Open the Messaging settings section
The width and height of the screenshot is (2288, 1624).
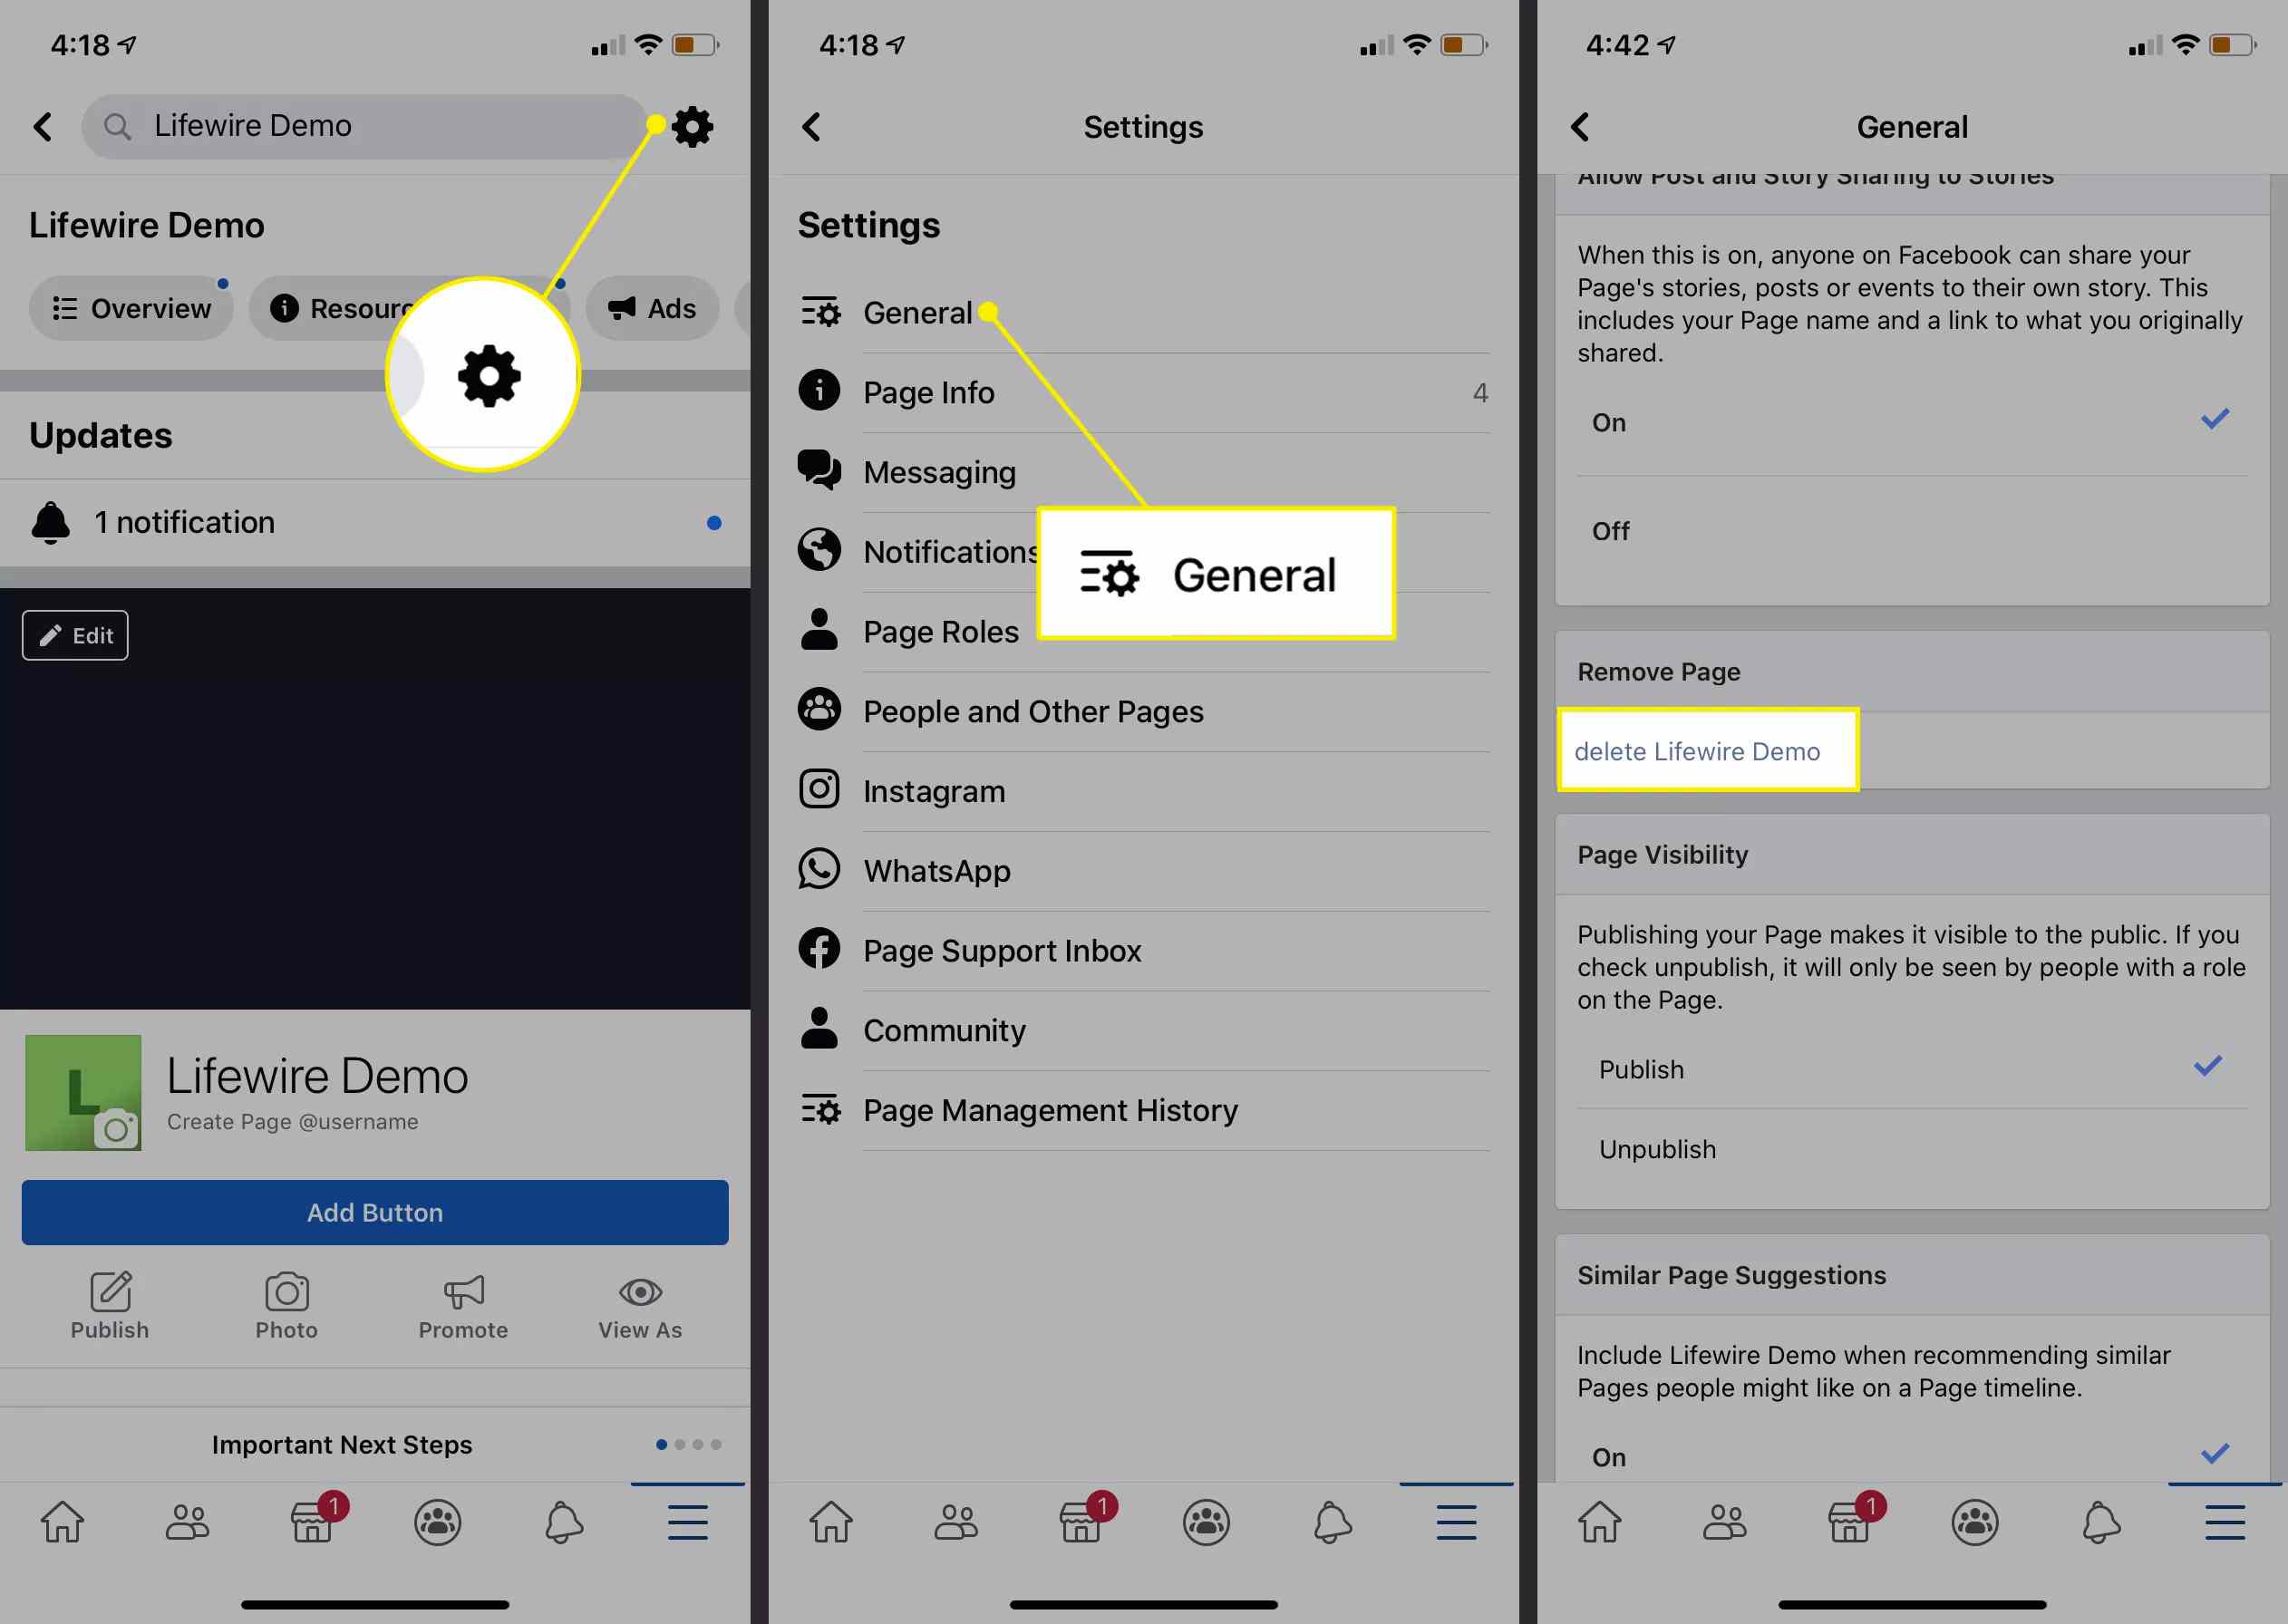[x=936, y=471]
